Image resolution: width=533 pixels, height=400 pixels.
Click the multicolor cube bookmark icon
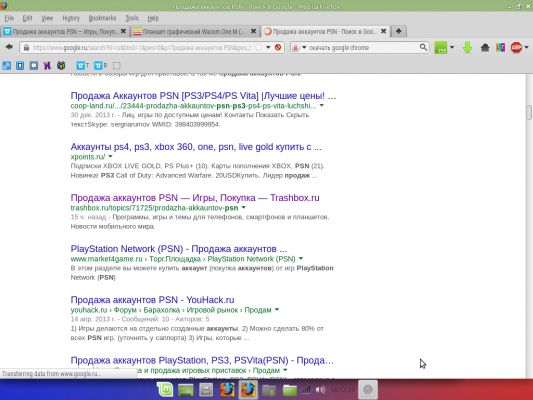61,65
